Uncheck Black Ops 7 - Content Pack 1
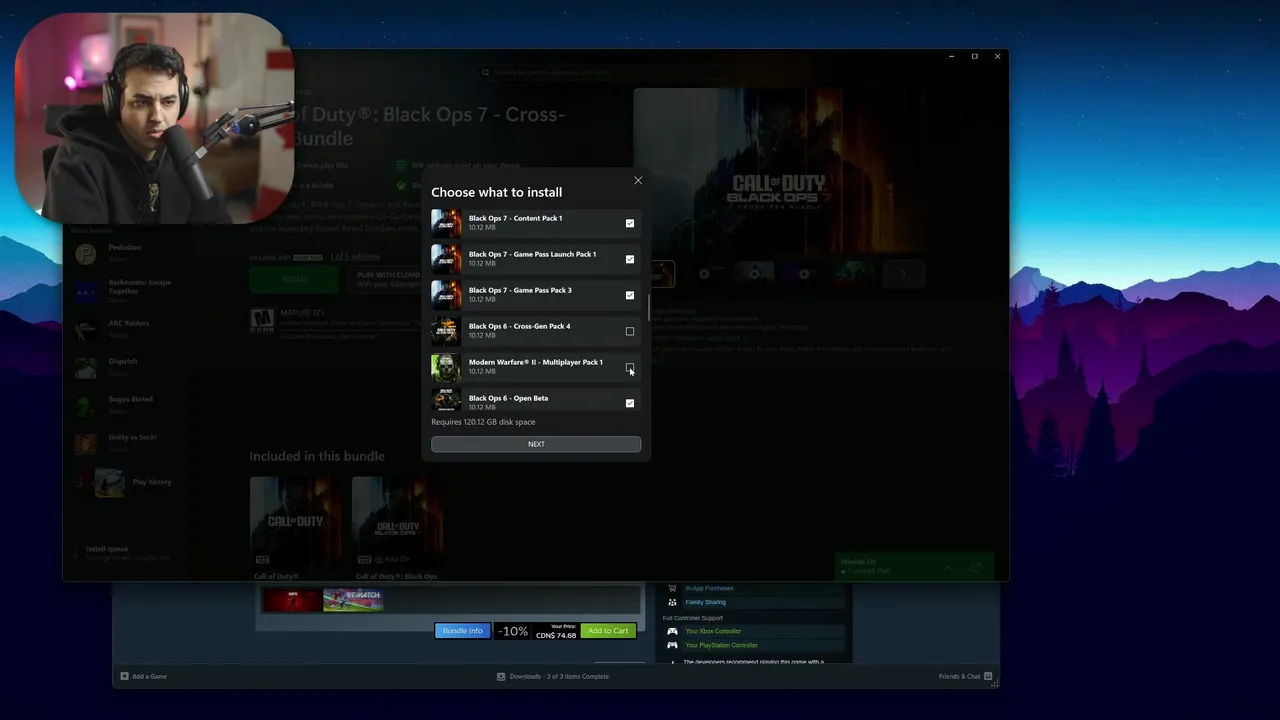The image size is (1280, 720). 630,223
